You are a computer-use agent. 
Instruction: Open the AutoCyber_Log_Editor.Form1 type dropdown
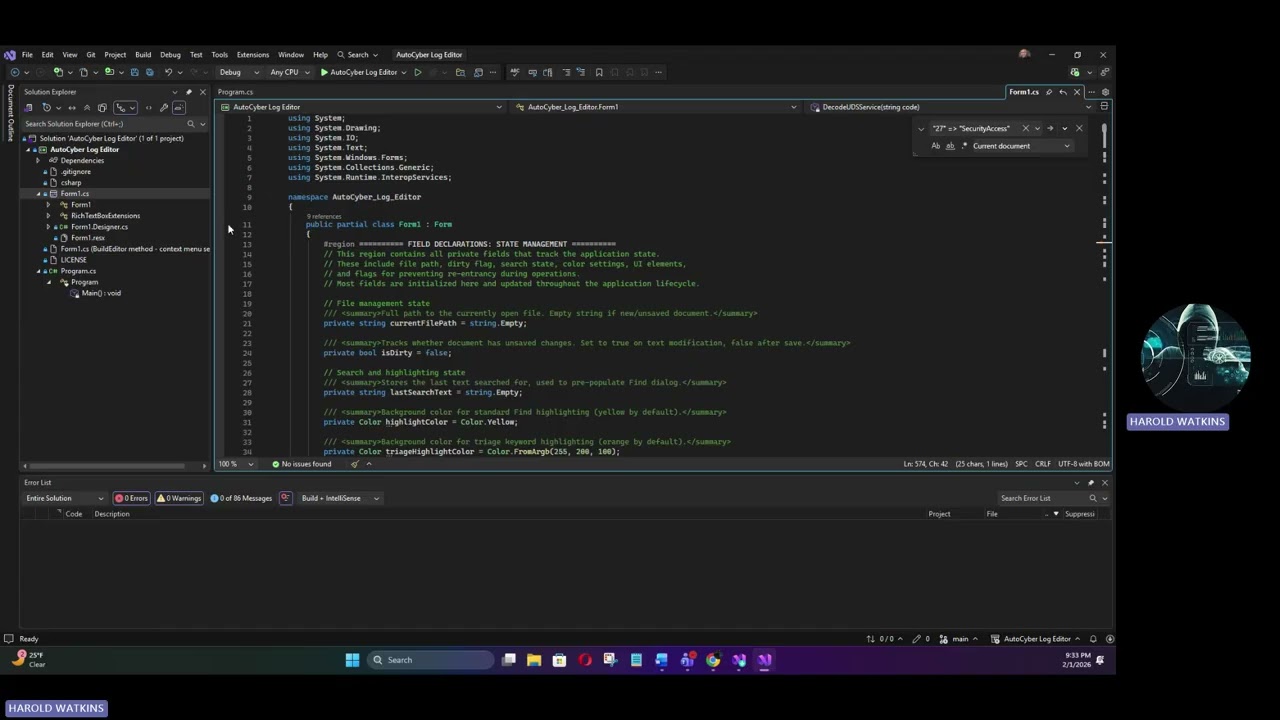coord(657,107)
